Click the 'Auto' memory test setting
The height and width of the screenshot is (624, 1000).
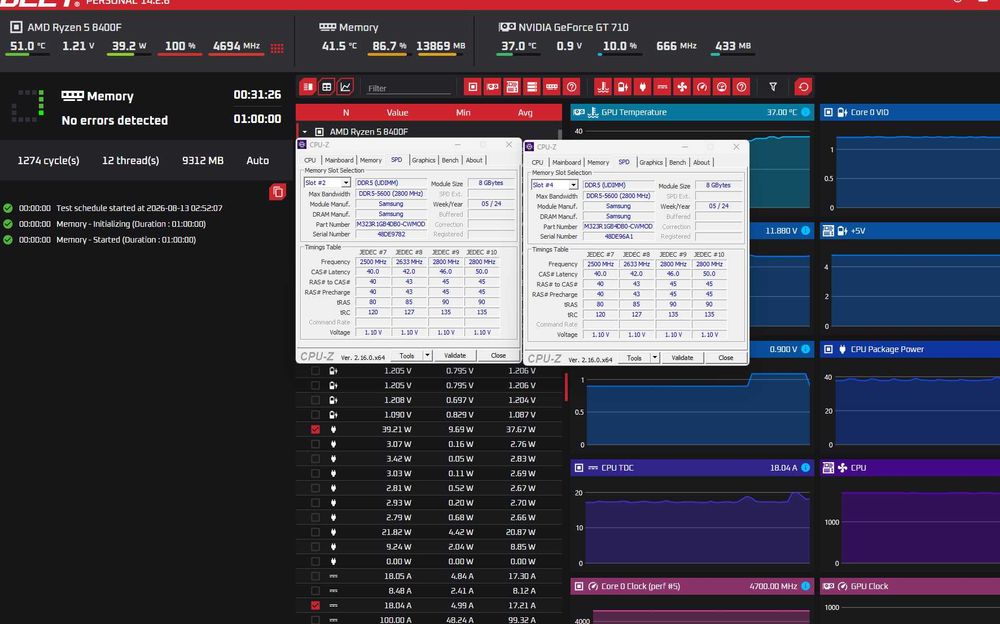258,161
